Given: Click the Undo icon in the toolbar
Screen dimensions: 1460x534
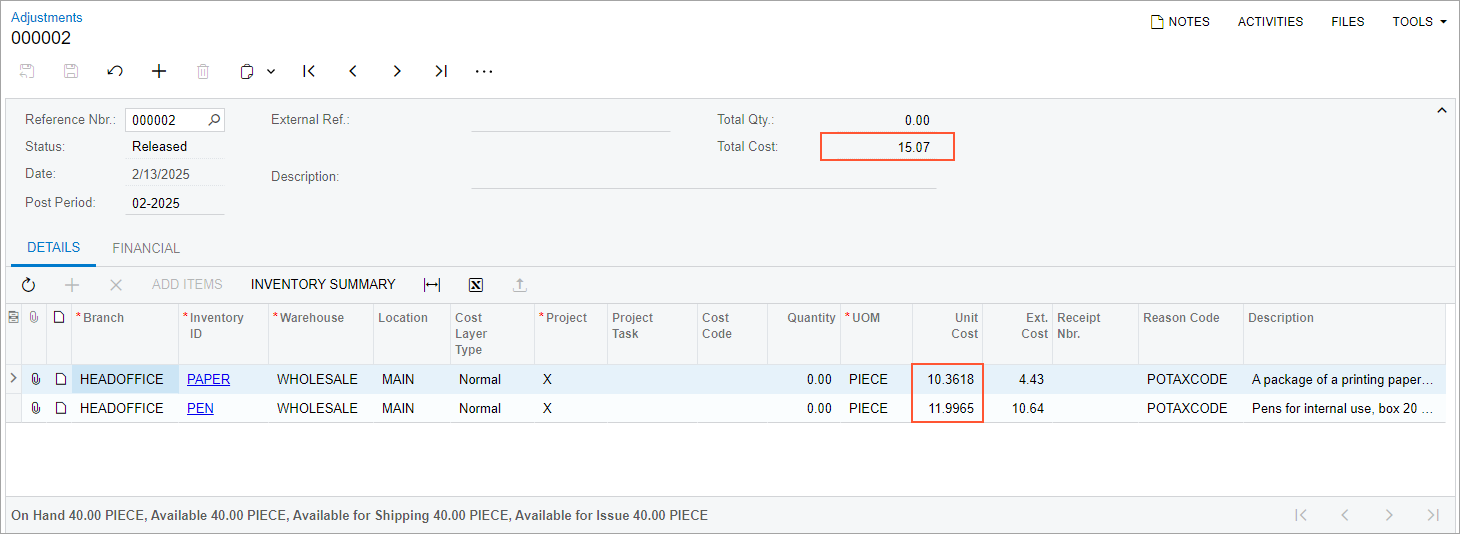Looking at the screenshot, I should coord(115,71).
